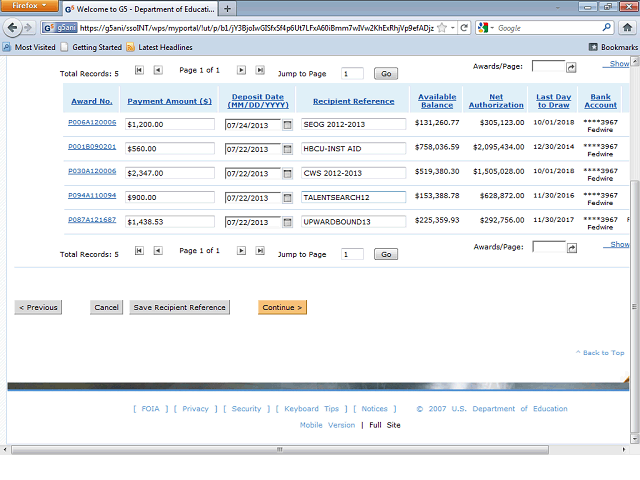
Task: Click the search magnifier icon in Google box
Action: [607, 28]
